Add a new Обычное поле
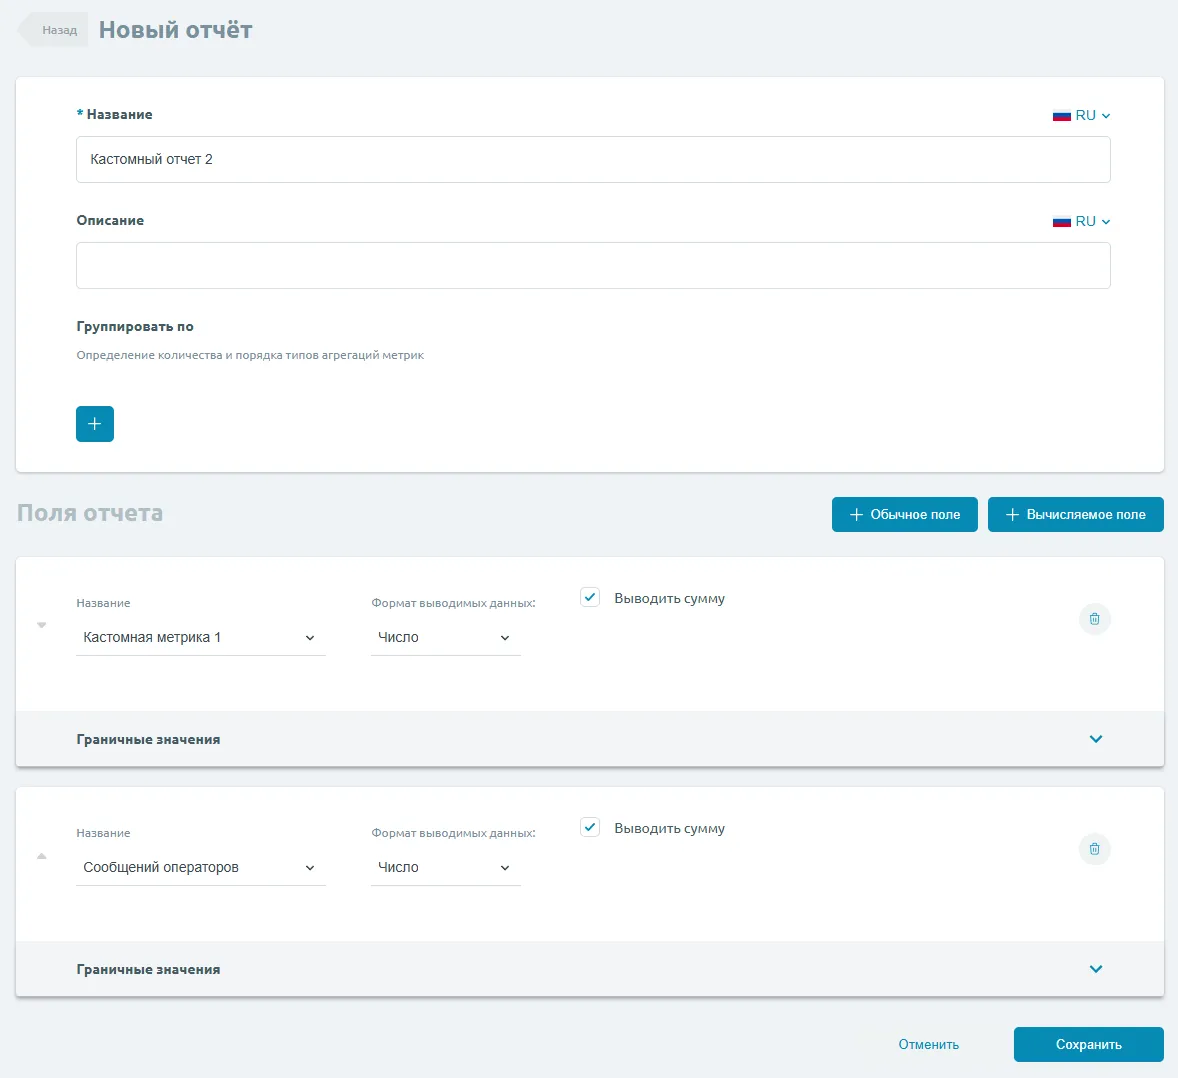The image size is (1178, 1078). [x=904, y=515]
